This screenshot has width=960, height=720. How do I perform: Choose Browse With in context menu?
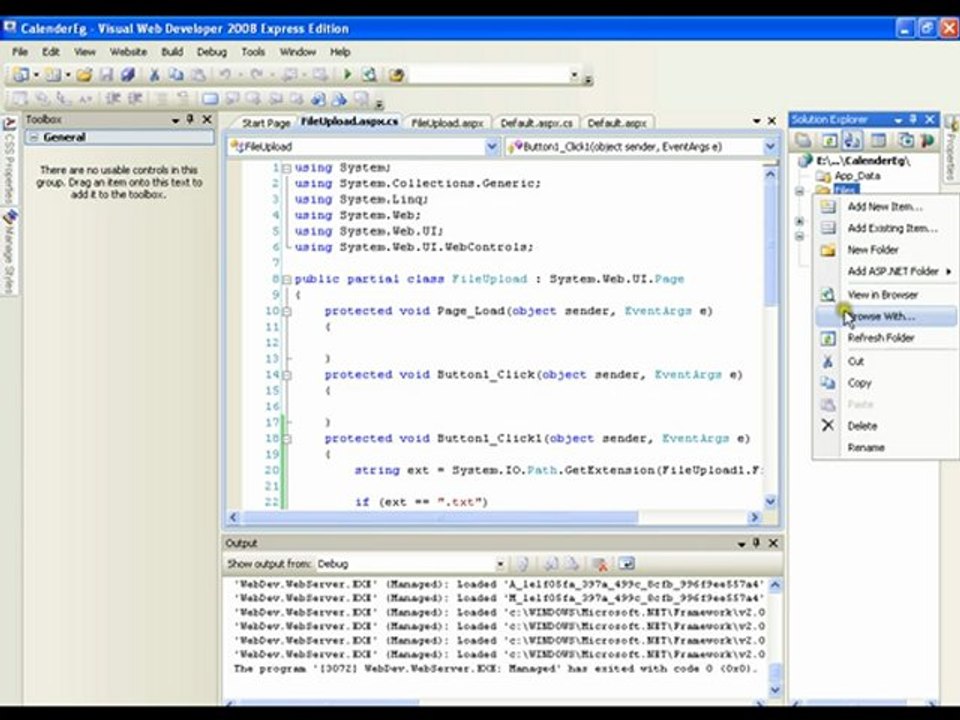[885, 317]
